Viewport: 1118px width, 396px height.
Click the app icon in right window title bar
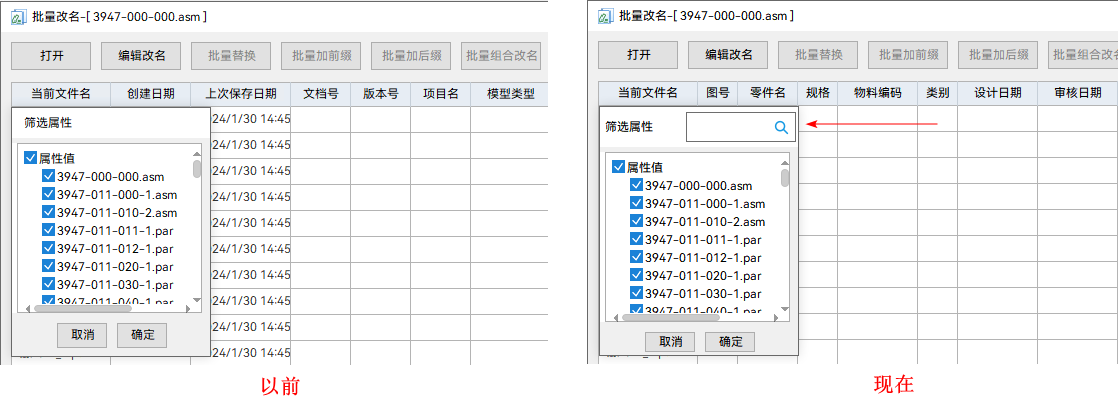[x=605, y=16]
